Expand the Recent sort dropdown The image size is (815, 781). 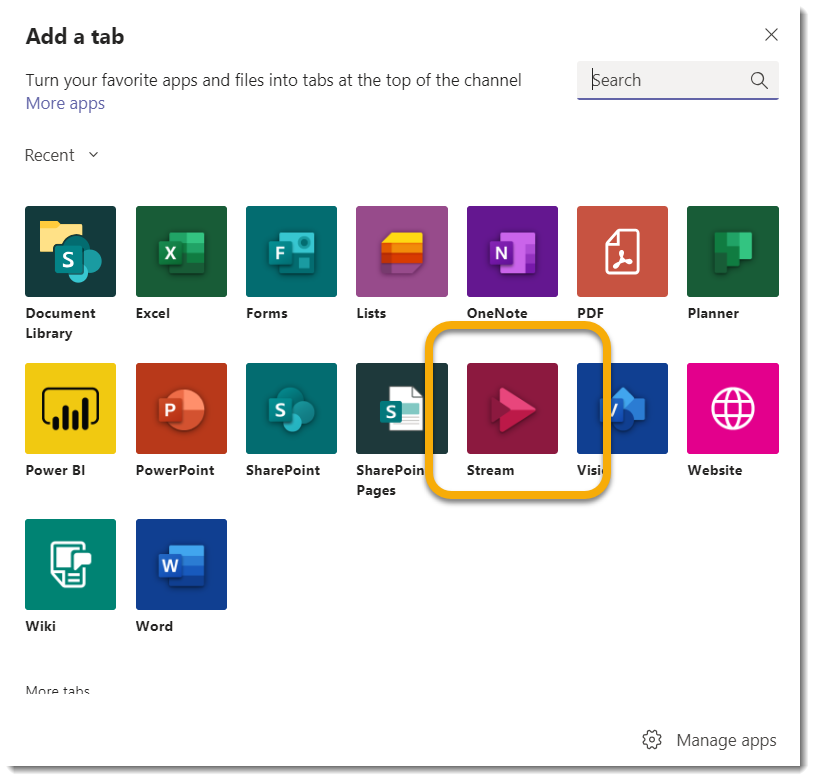click(x=62, y=155)
